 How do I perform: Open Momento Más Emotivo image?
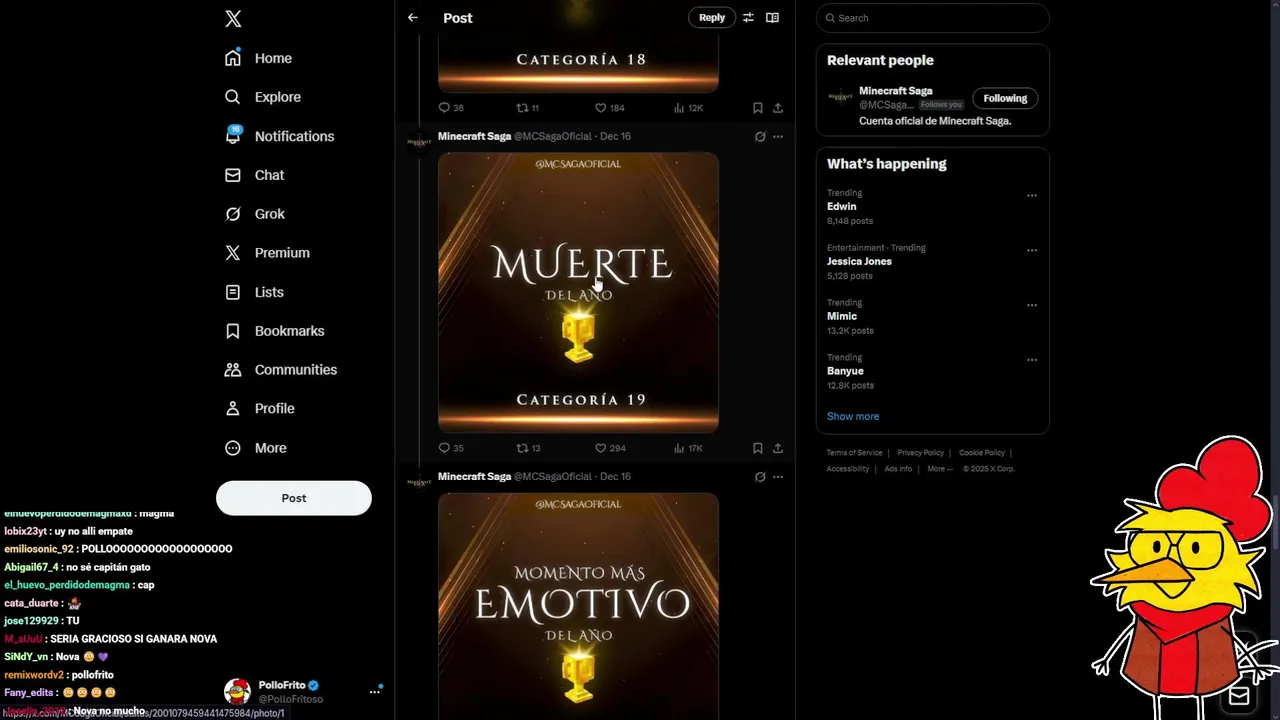pos(578,606)
